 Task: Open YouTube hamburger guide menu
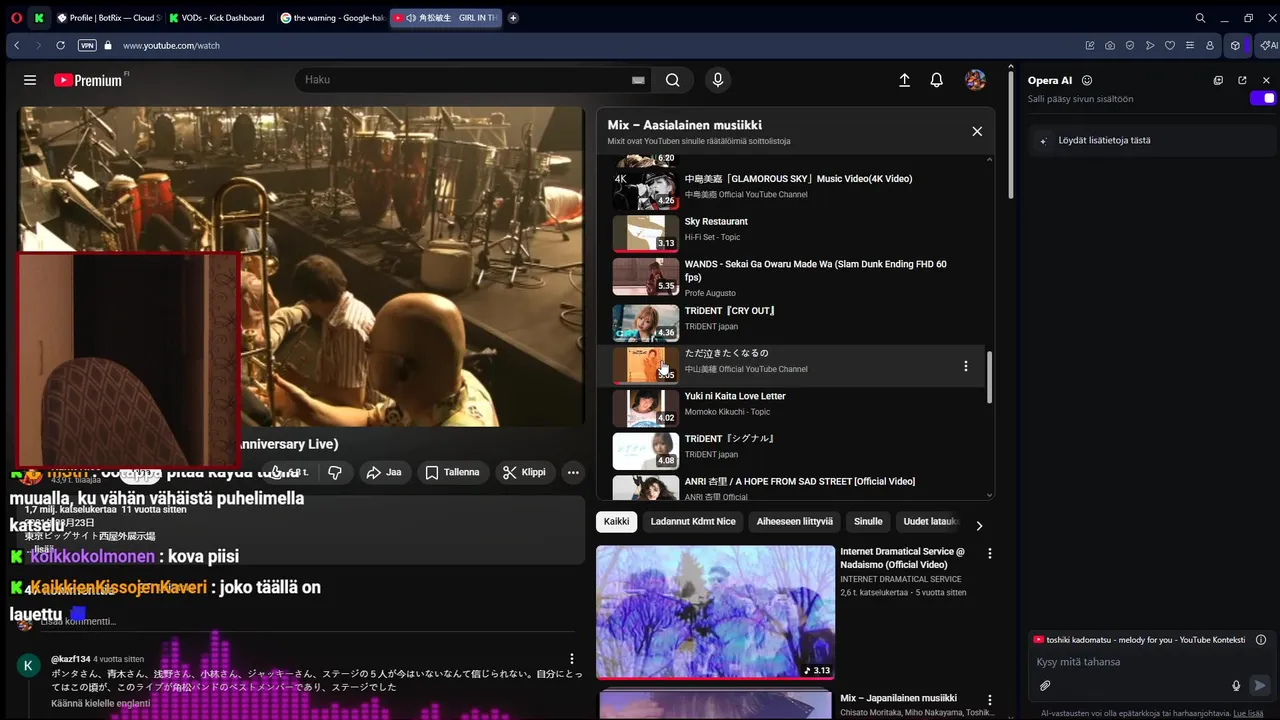(x=30, y=80)
